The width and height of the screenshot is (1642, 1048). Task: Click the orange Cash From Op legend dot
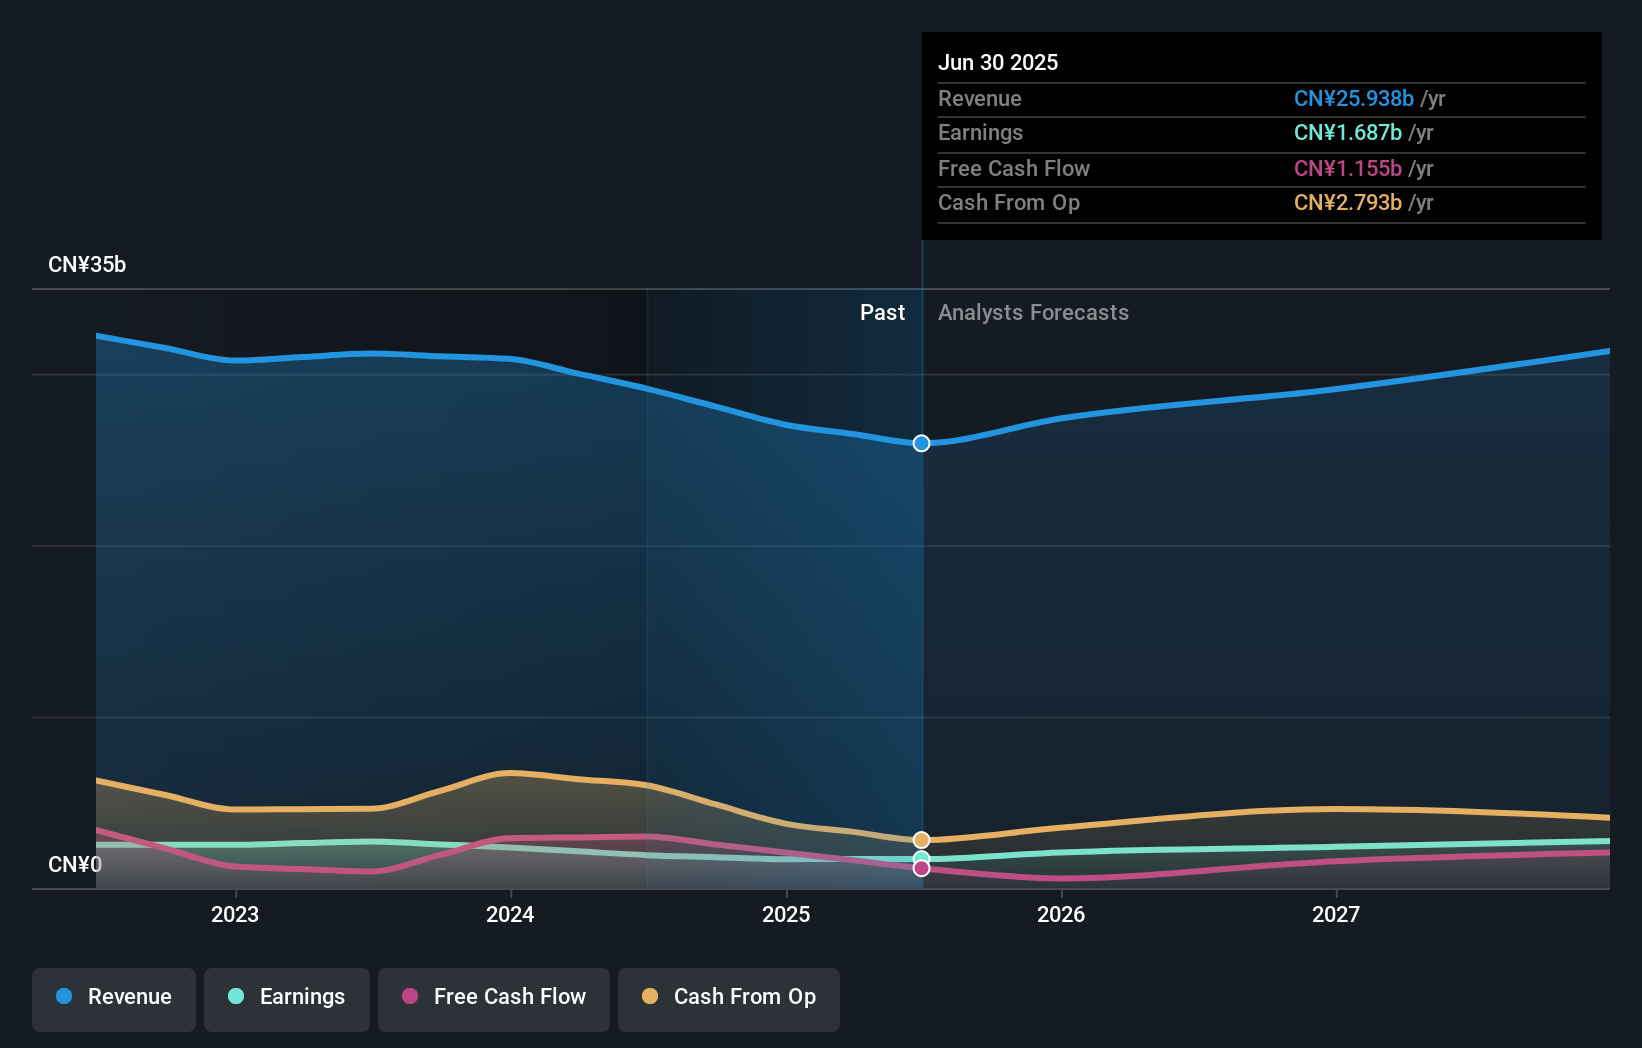(x=650, y=996)
